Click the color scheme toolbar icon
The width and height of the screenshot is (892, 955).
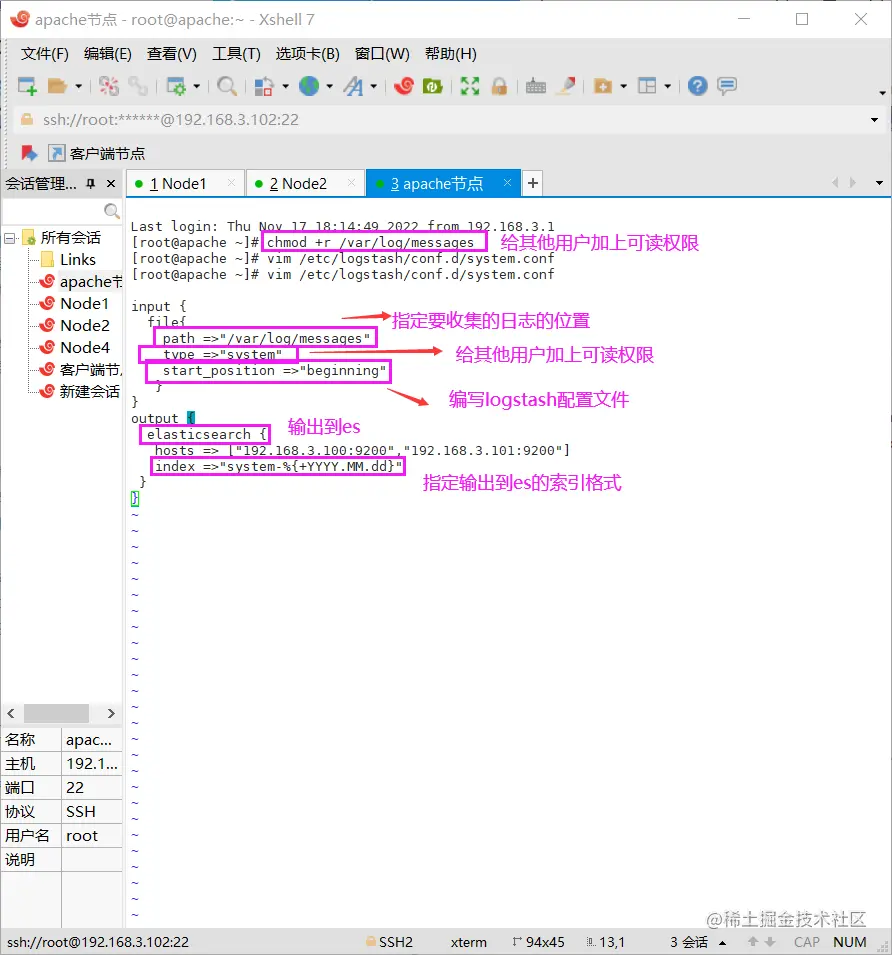pos(263,86)
